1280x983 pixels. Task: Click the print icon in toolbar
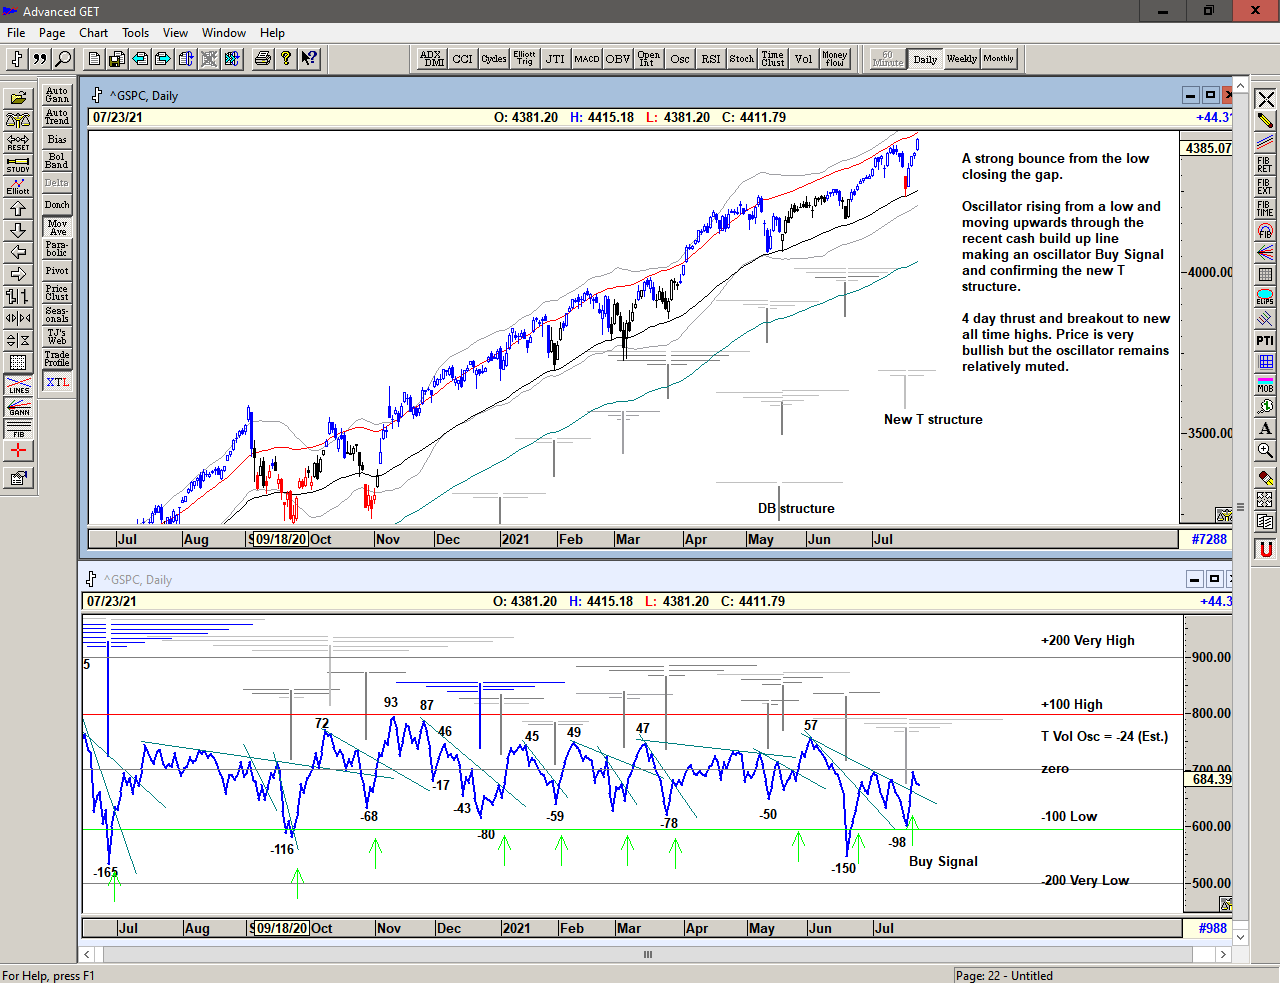263,59
